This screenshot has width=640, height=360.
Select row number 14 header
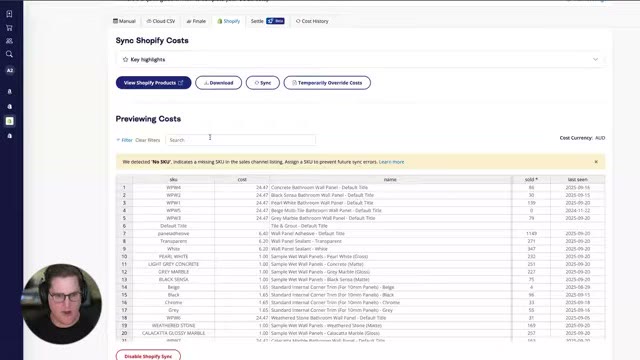(124, 287)
